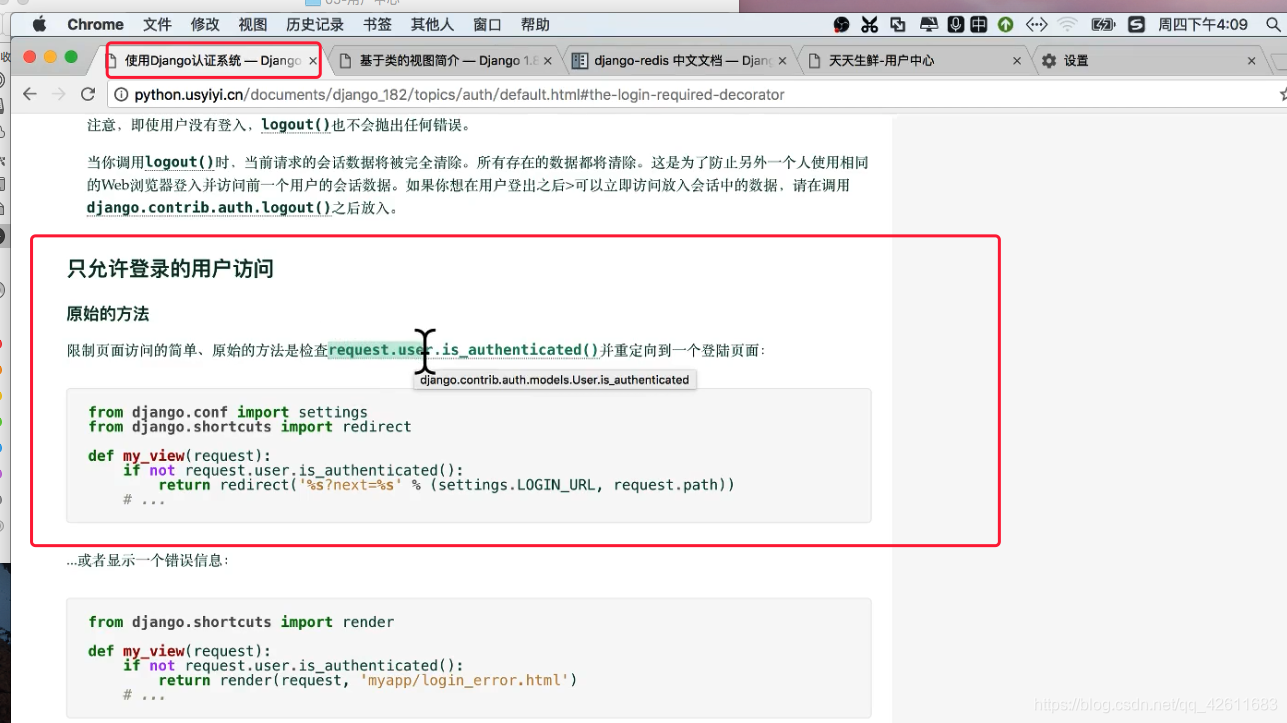1287x723 pixels.
Task: Open the 帮助 menu
Action: [x=535, y=24]
